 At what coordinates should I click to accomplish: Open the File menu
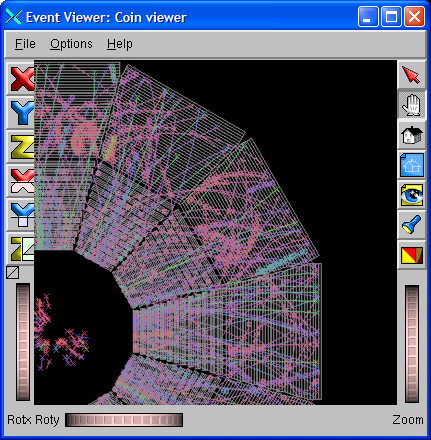click(25, 44)
